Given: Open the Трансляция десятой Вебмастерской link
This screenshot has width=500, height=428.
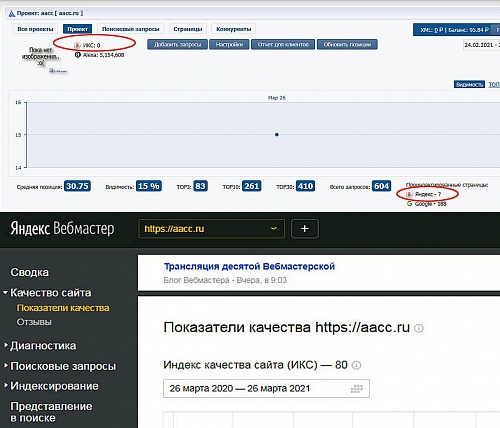Looking at the screenshot, I should pos(249,266).
